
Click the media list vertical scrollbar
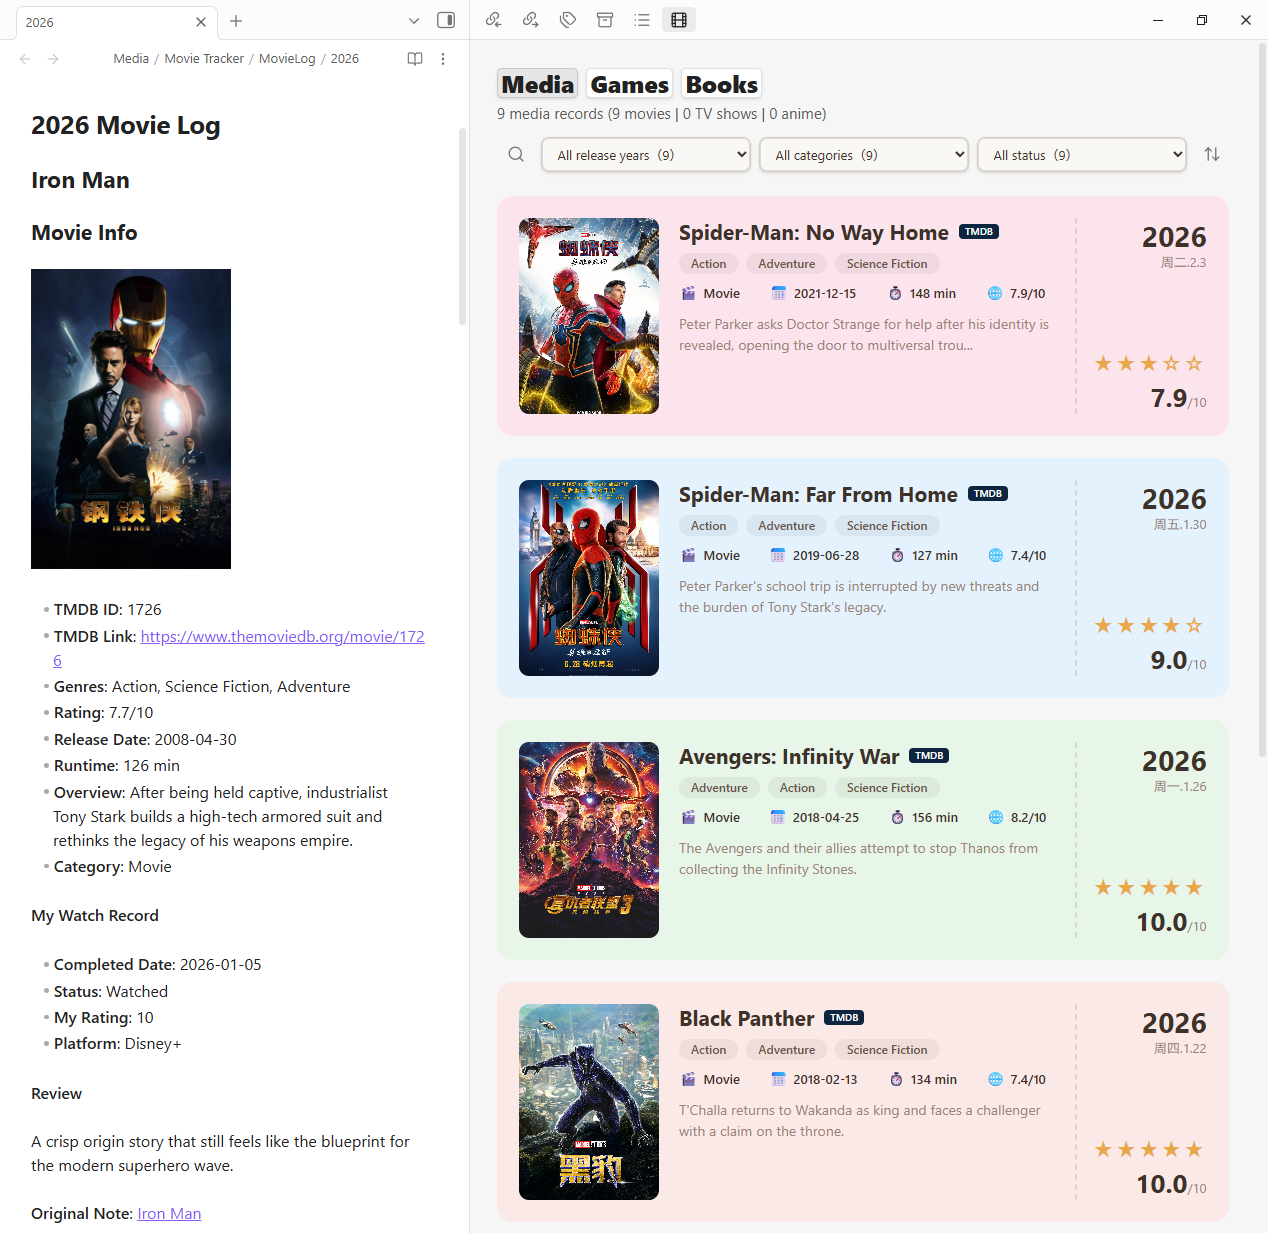point(1262,400)
